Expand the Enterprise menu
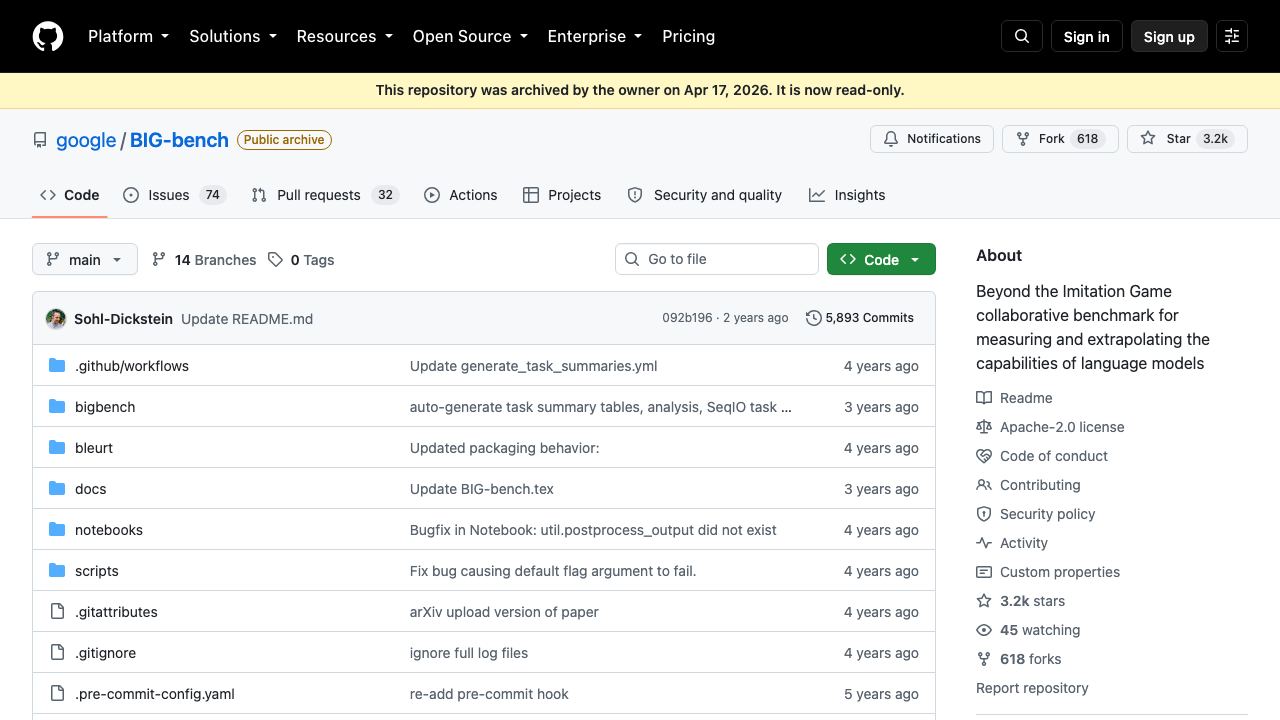The image size is (1280, 720). click(595, 36)
